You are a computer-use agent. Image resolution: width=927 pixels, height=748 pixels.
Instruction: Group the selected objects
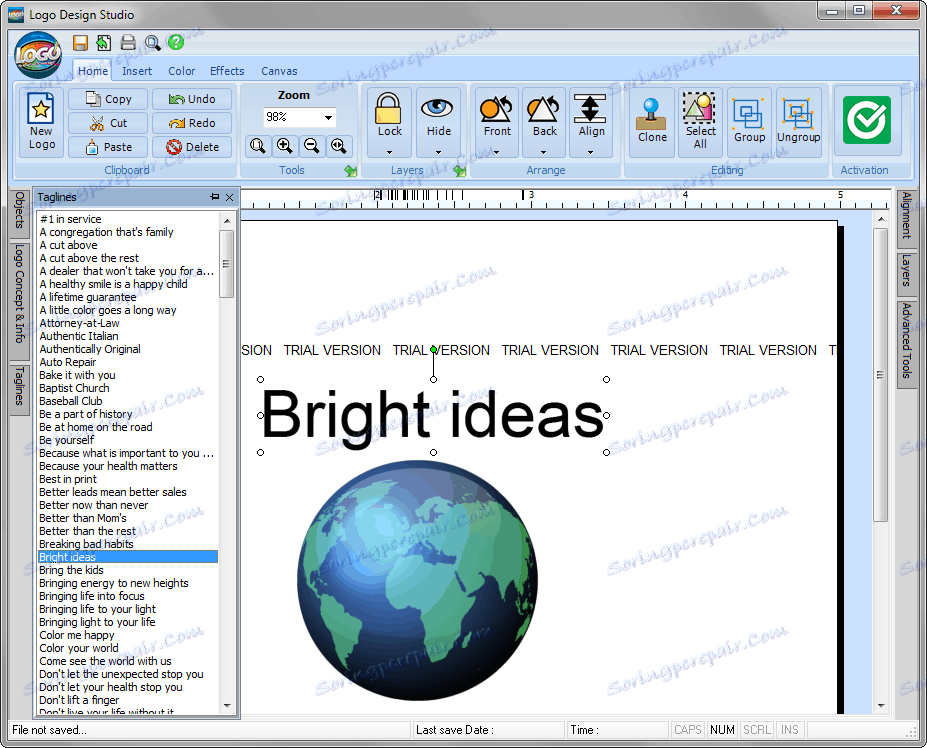pos(749,122)
